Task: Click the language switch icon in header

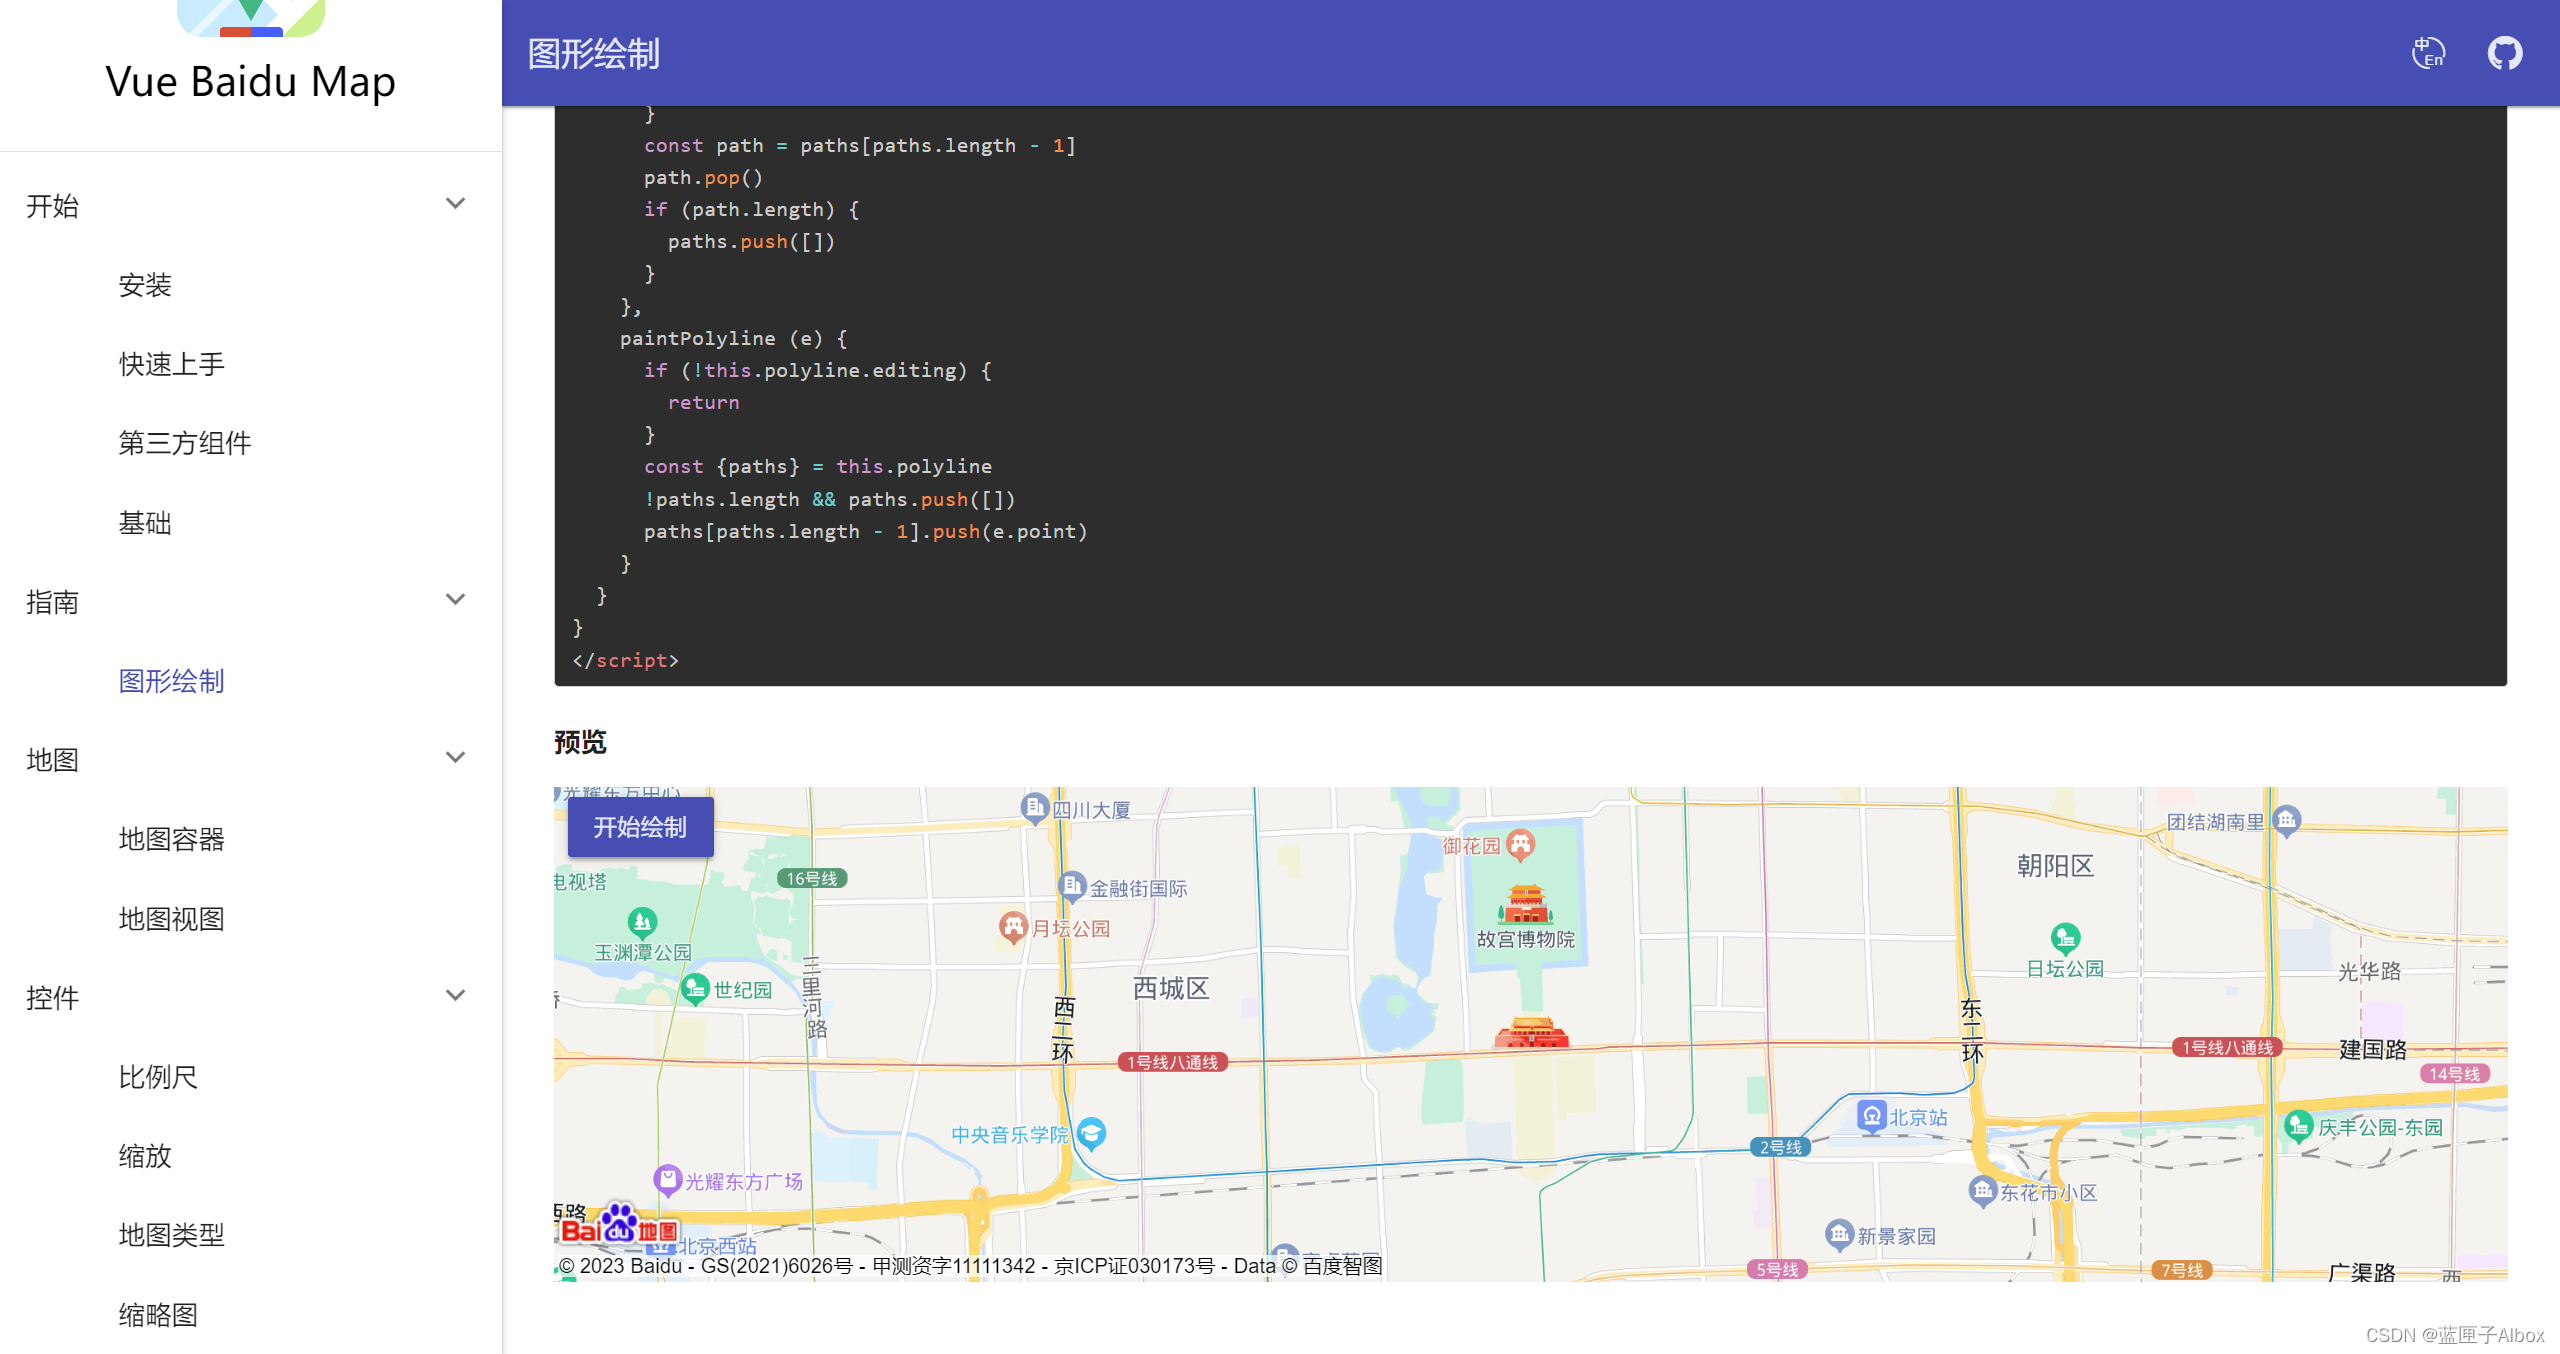Action: (2427, 53)
